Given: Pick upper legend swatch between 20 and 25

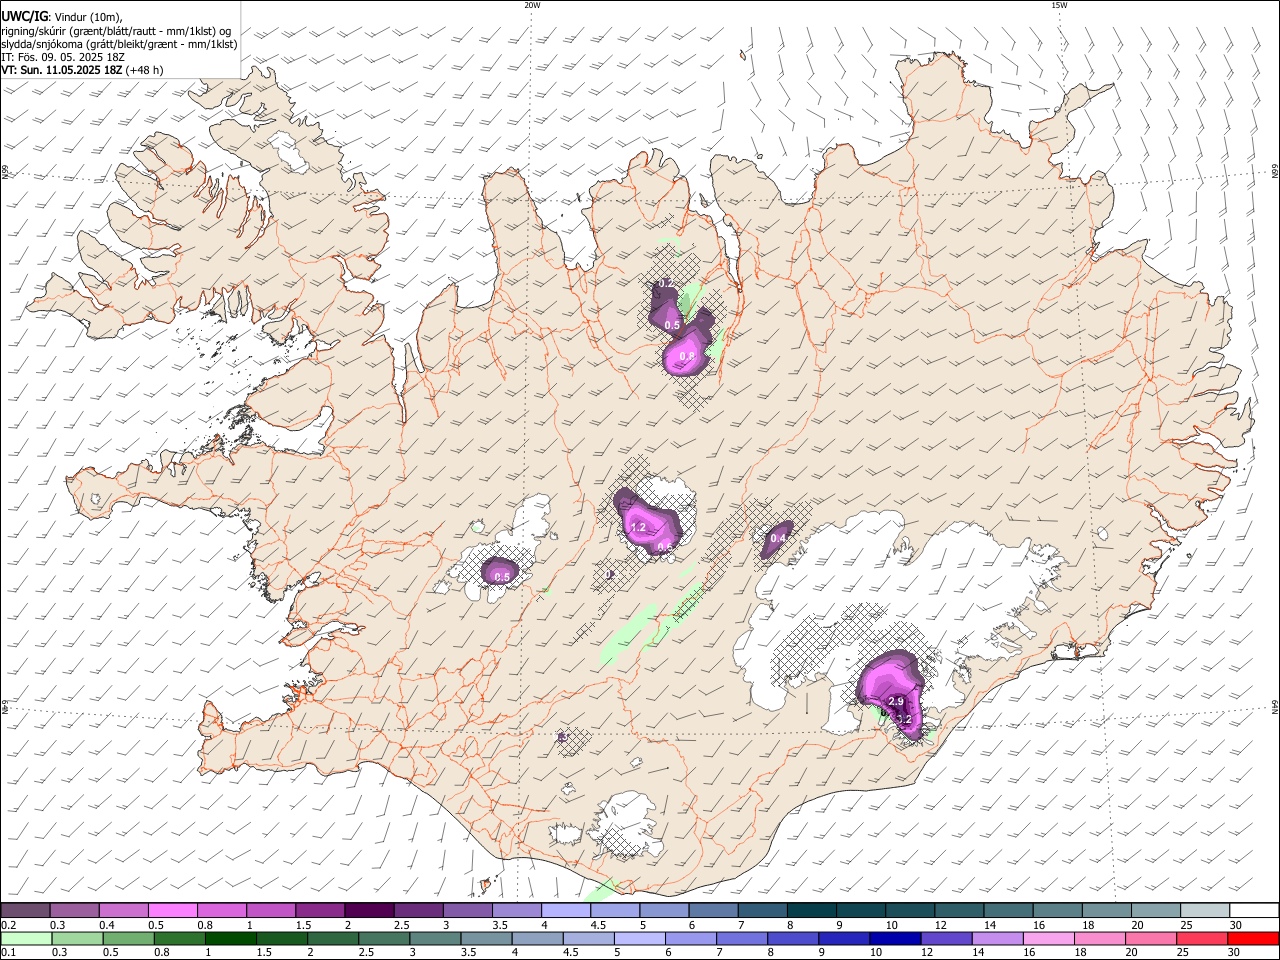Looking at the screenshot, I should pos(1155,911).
